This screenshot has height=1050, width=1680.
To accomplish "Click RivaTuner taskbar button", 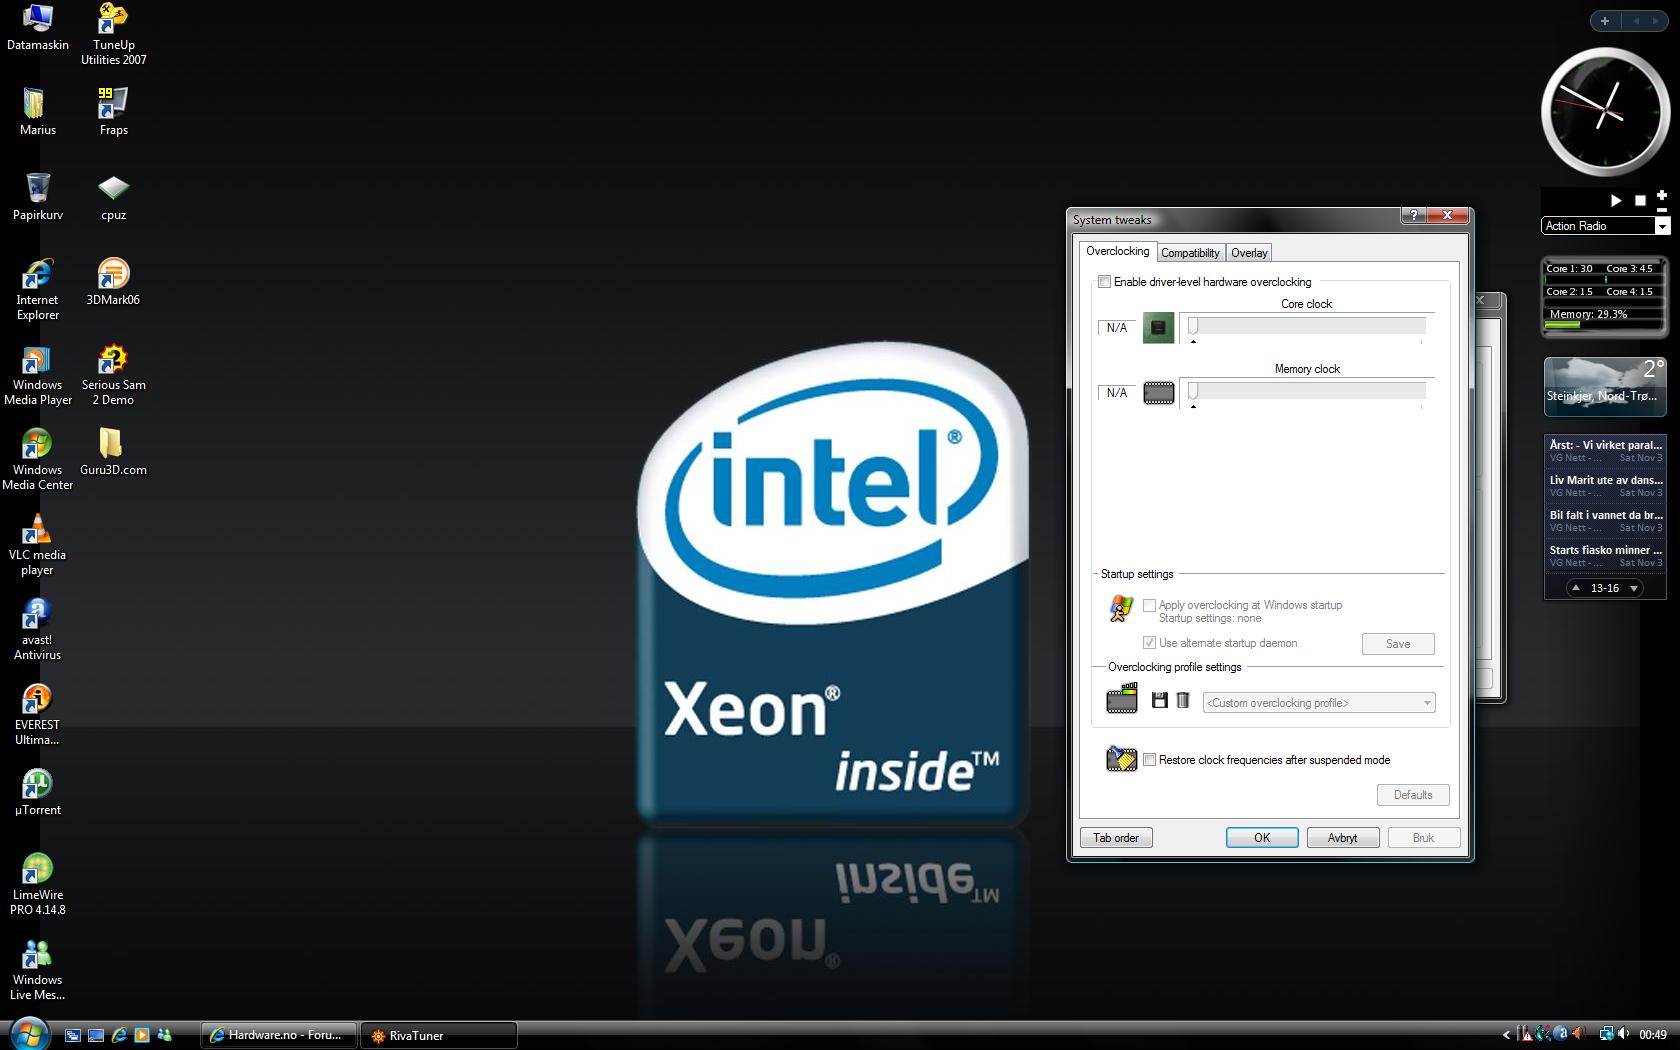I will (439, 1035).
